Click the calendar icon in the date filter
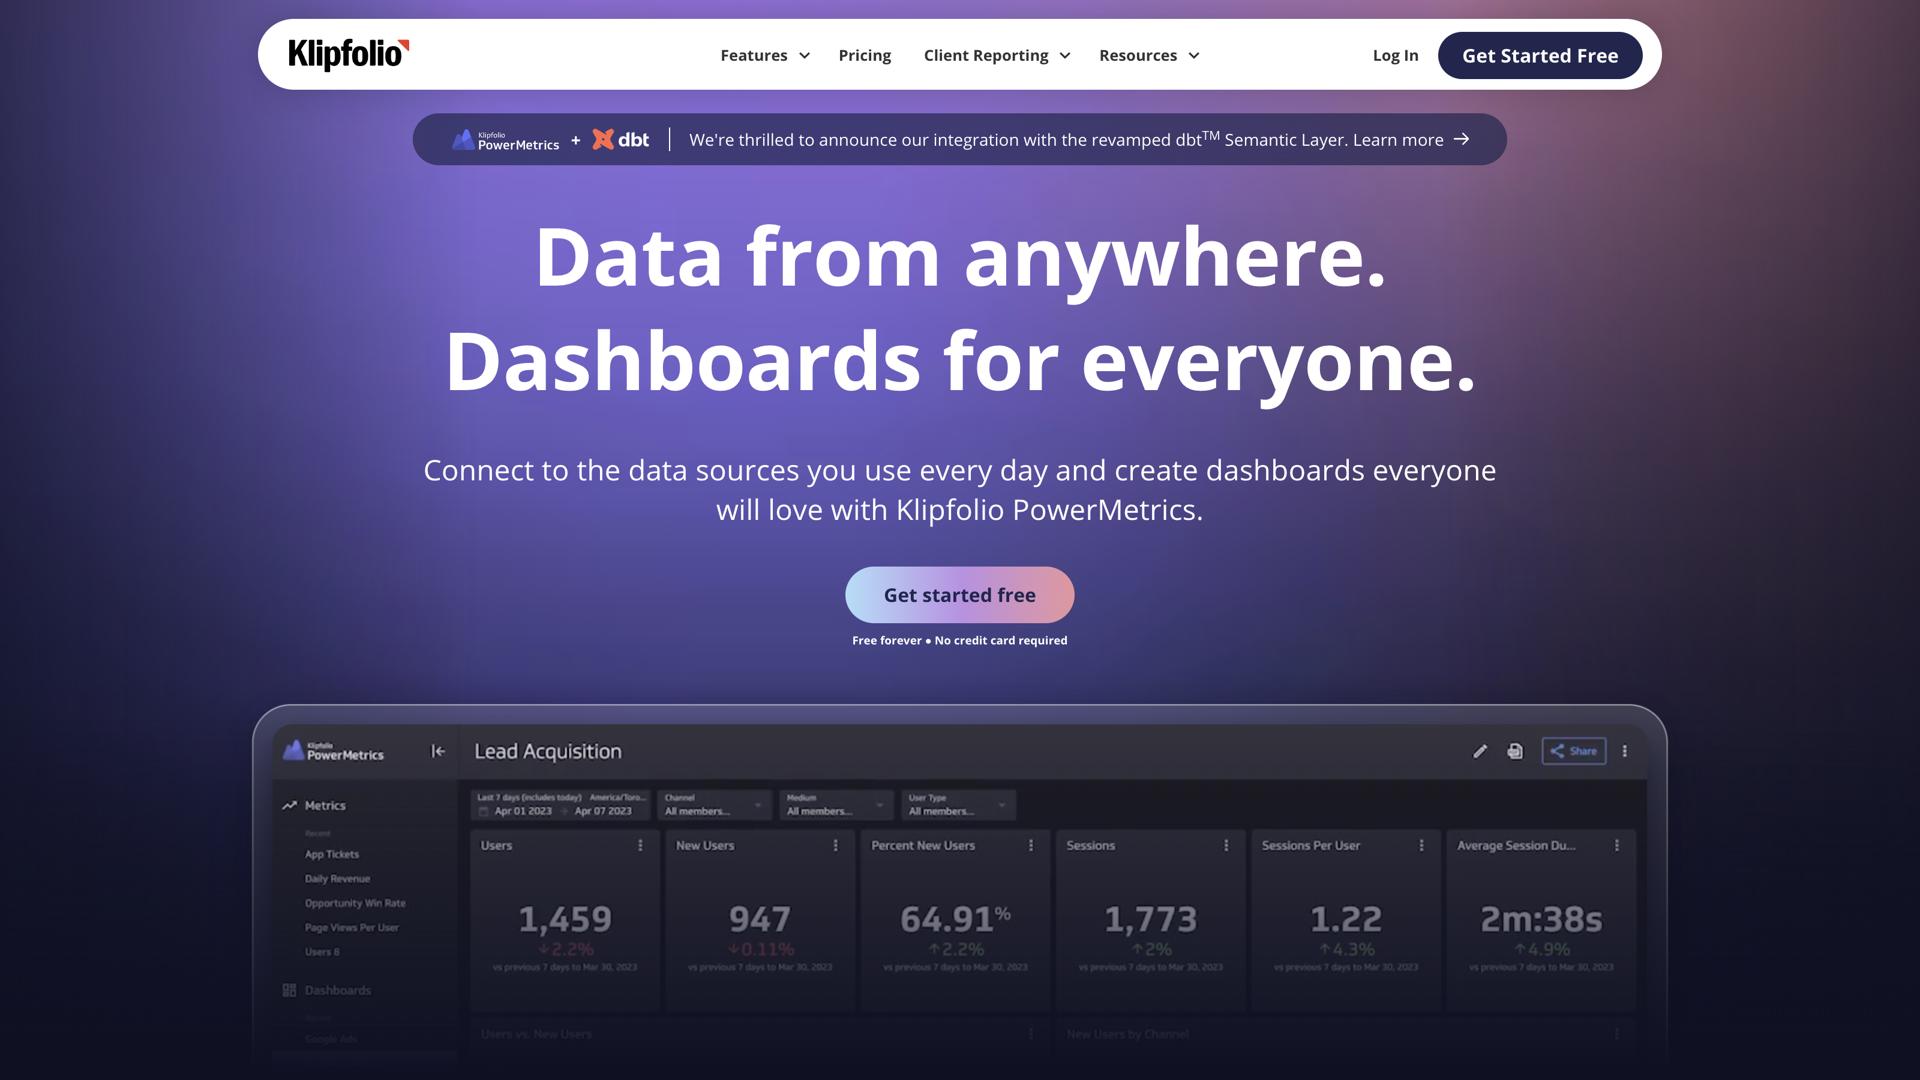 [483, 810]
